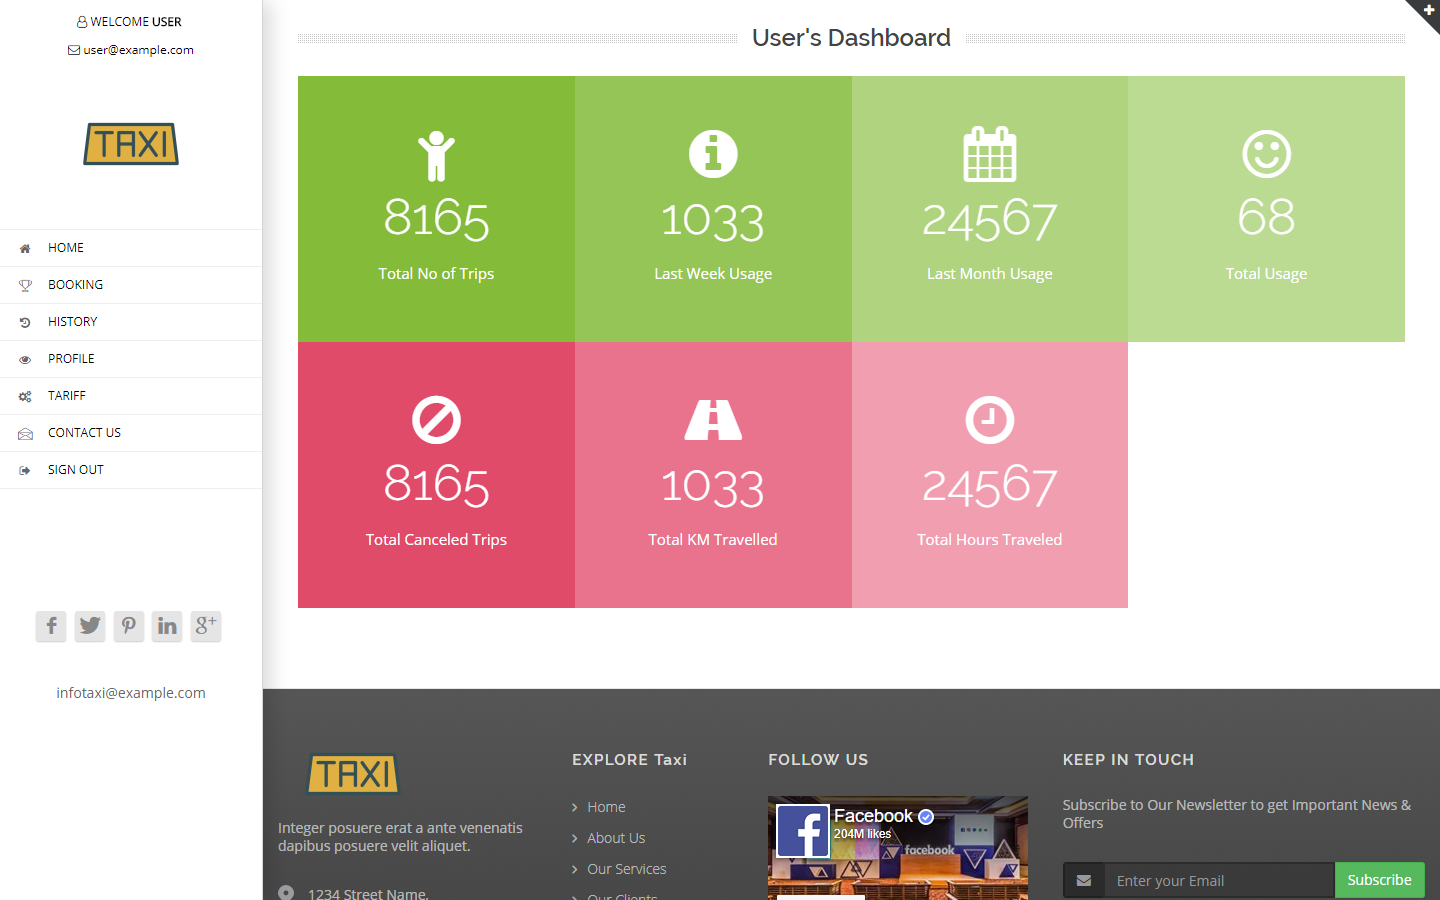Click the calendar icon on Last Month Usage tile
Viewport: 1440px width, 900px height.
point(989,153)
